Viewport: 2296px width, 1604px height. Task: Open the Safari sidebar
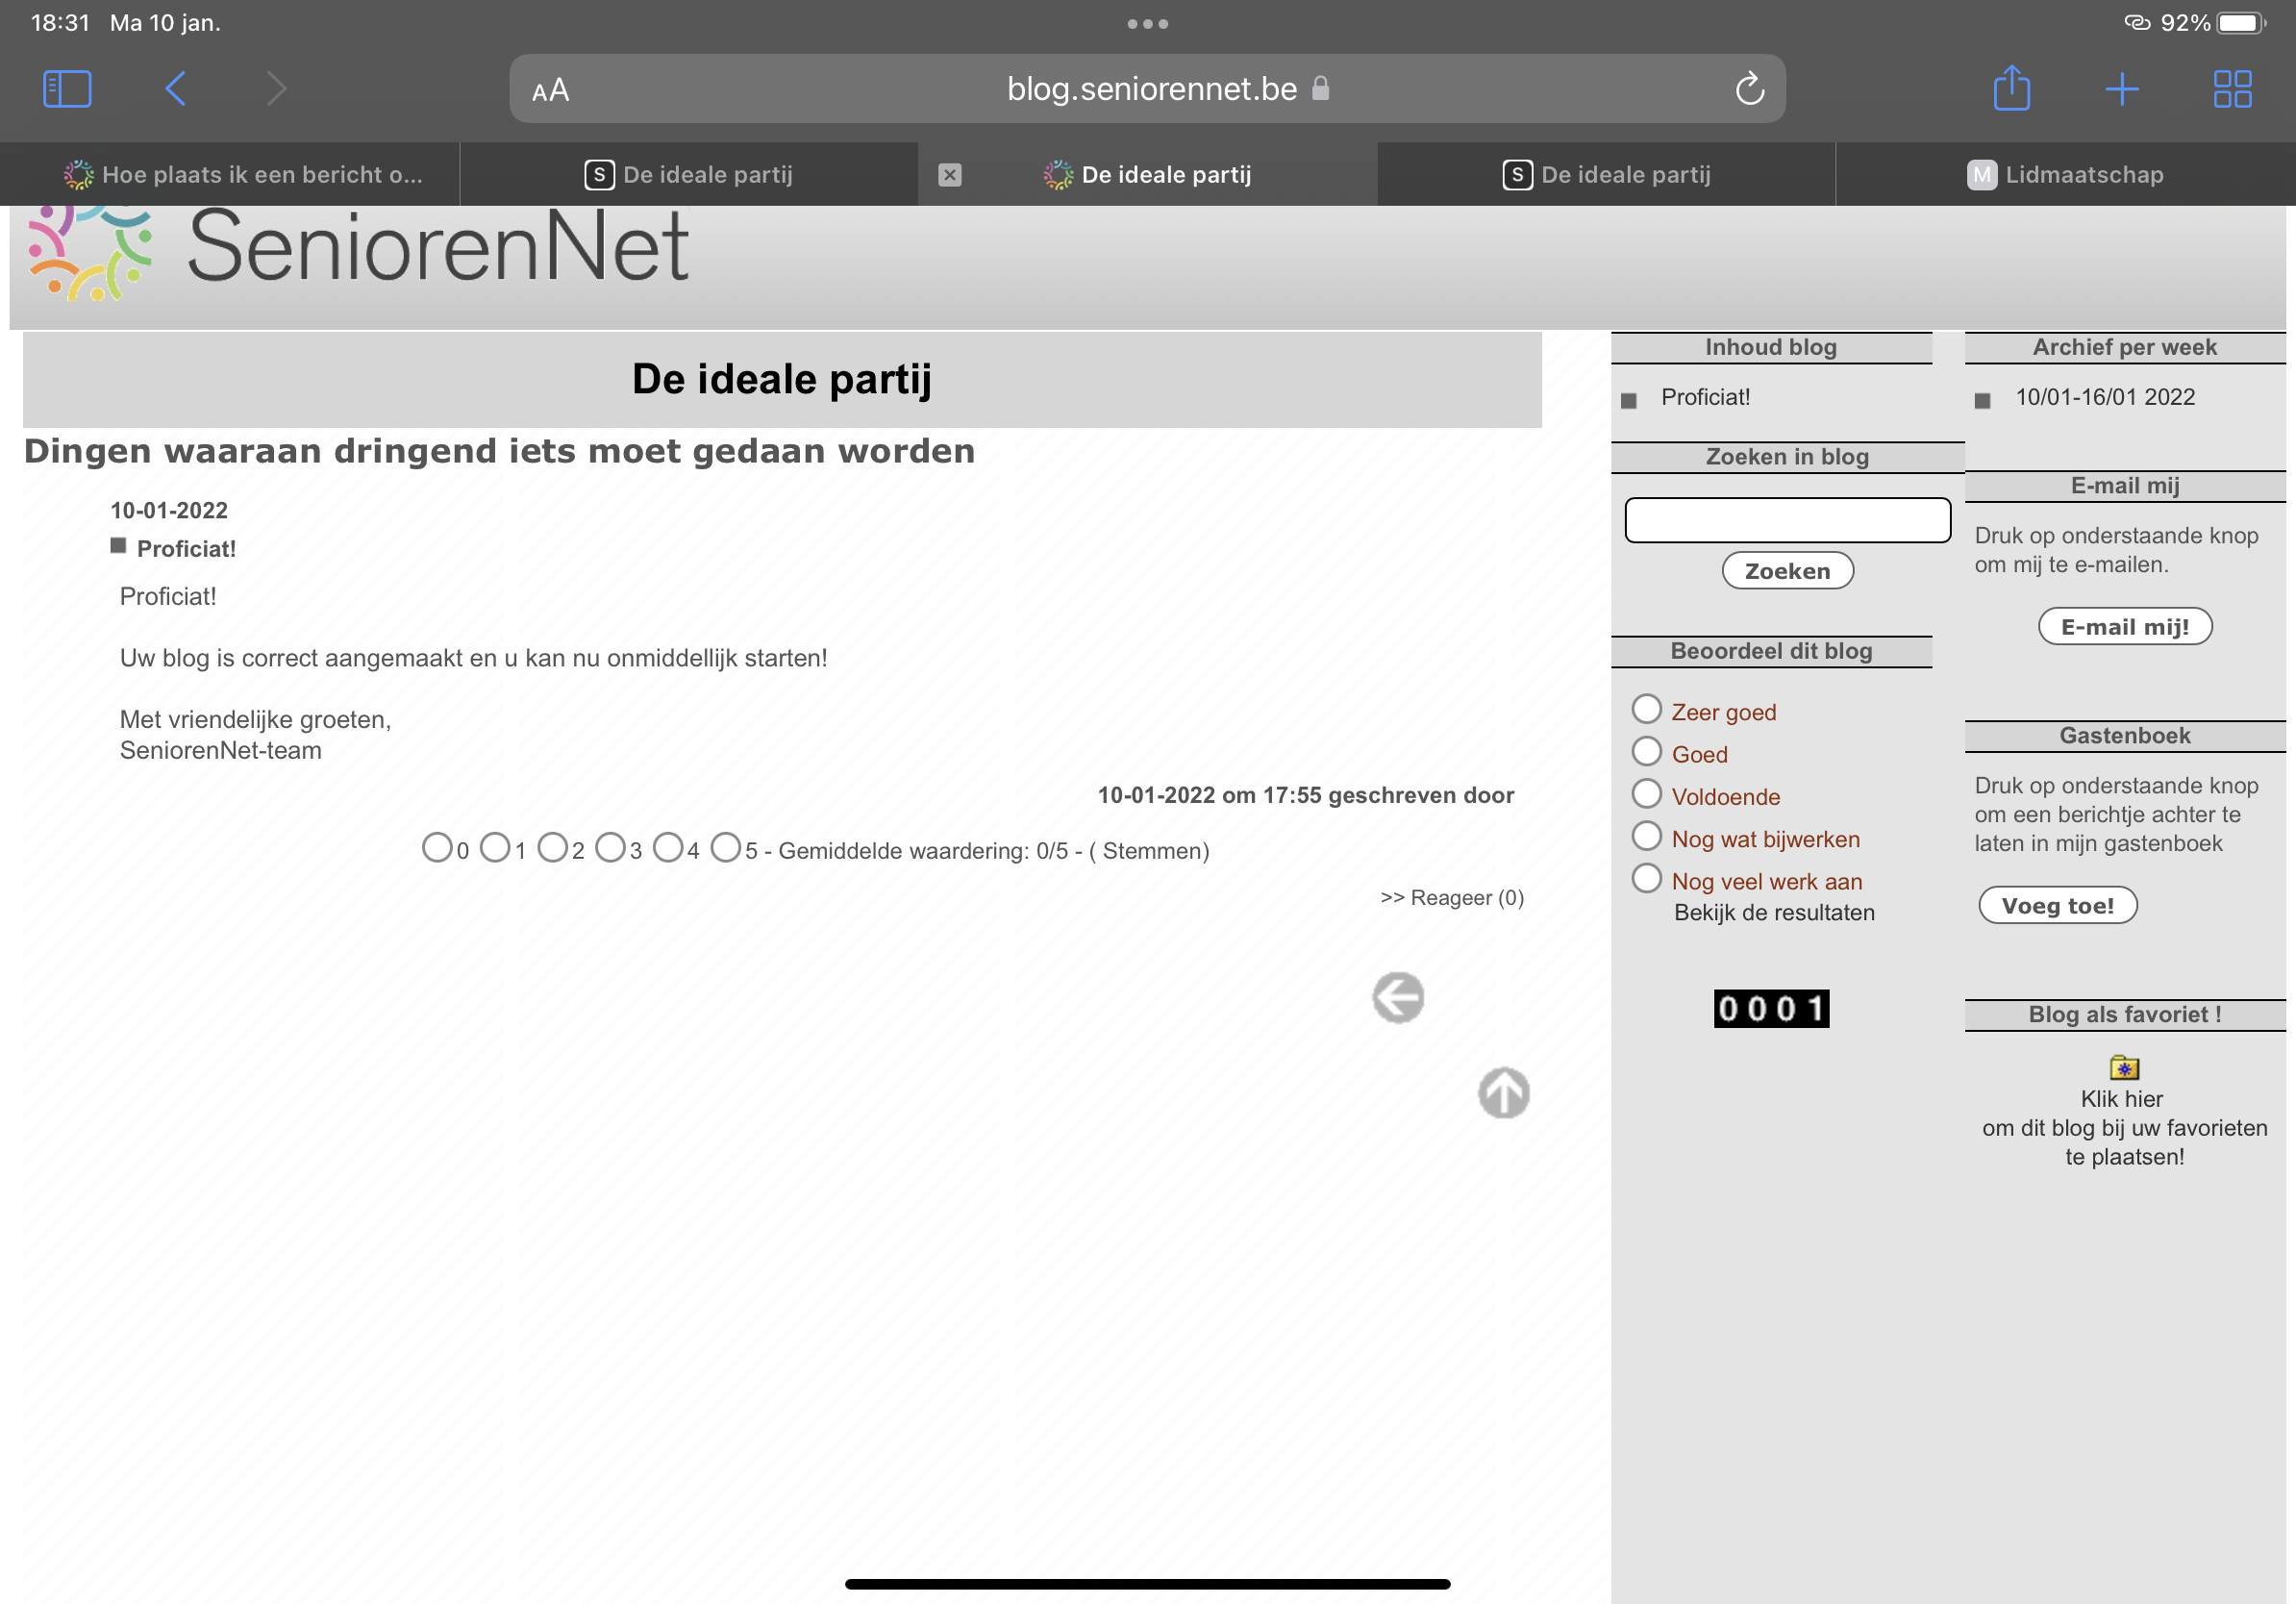[66, 88]
